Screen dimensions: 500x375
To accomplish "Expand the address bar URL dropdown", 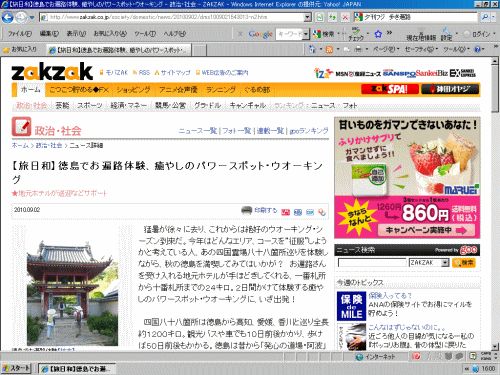I will pyautogui.click(x=308, y=17).
